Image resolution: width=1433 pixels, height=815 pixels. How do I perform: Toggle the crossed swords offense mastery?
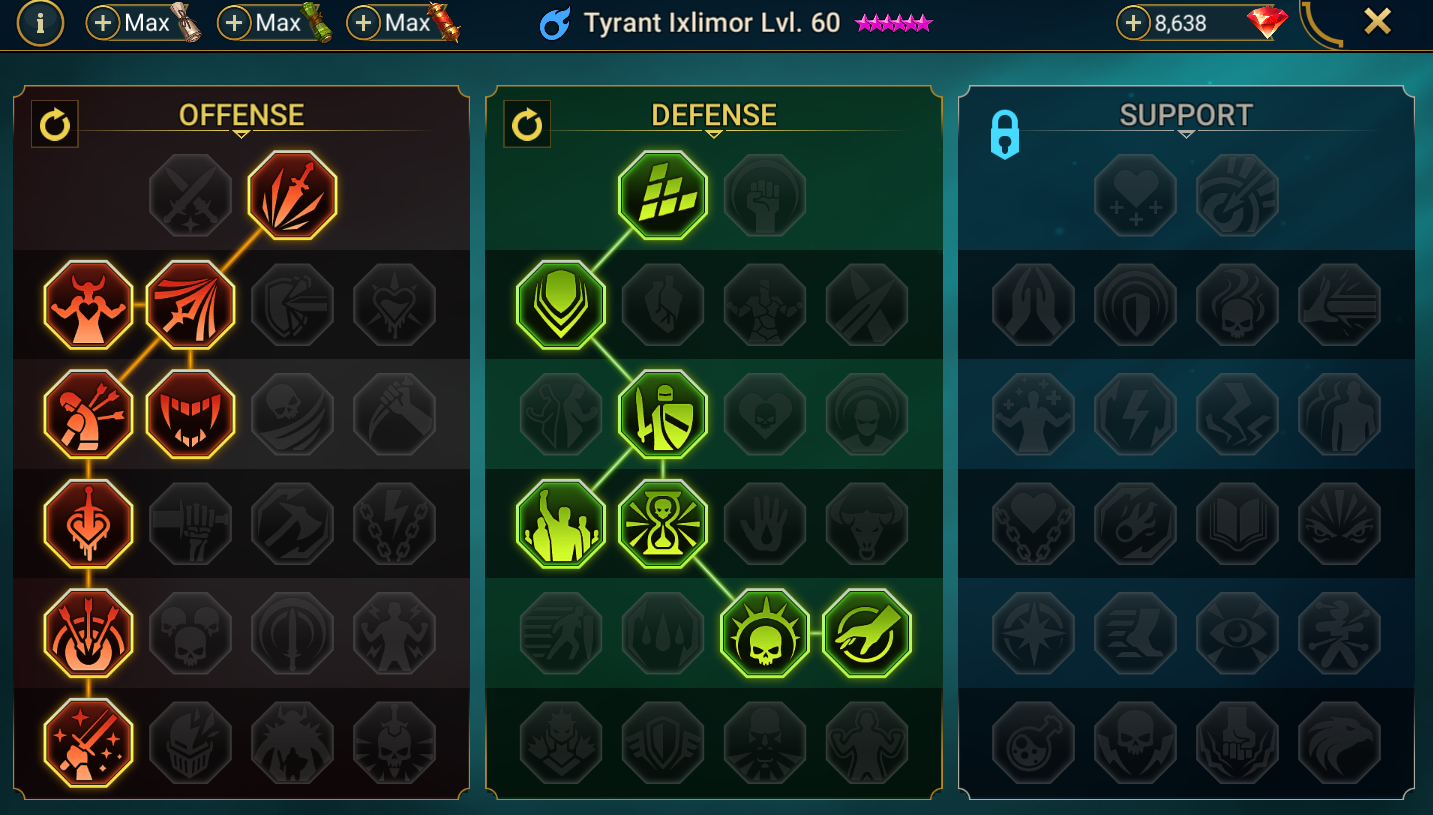click(x=191, y=195)
